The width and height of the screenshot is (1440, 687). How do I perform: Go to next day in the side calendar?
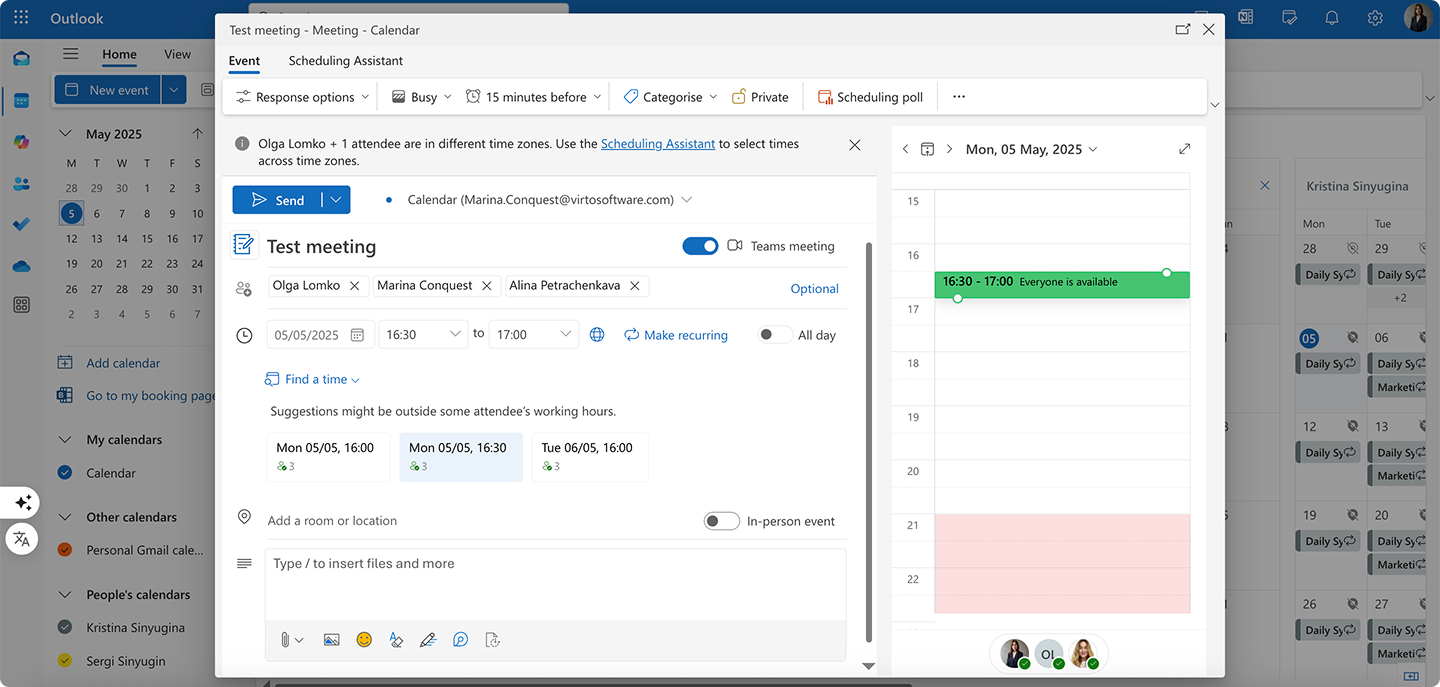pyautogui.click(x=949, y=149)
